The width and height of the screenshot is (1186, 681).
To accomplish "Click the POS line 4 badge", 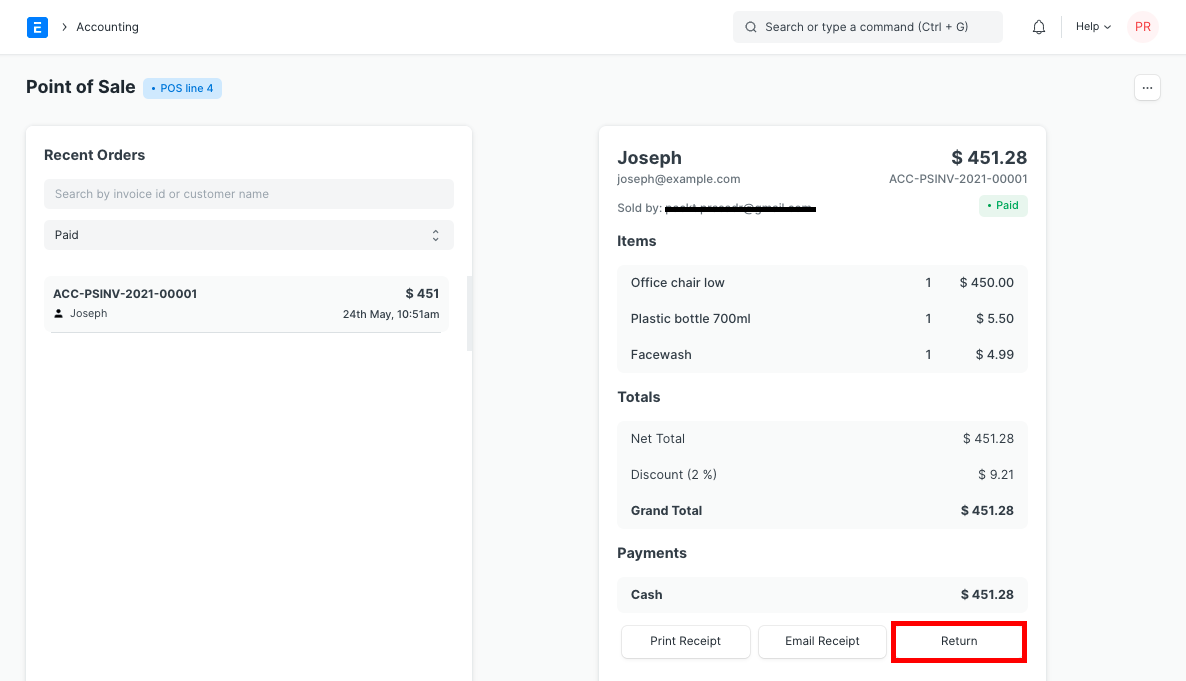I will (x=182, y=88).
